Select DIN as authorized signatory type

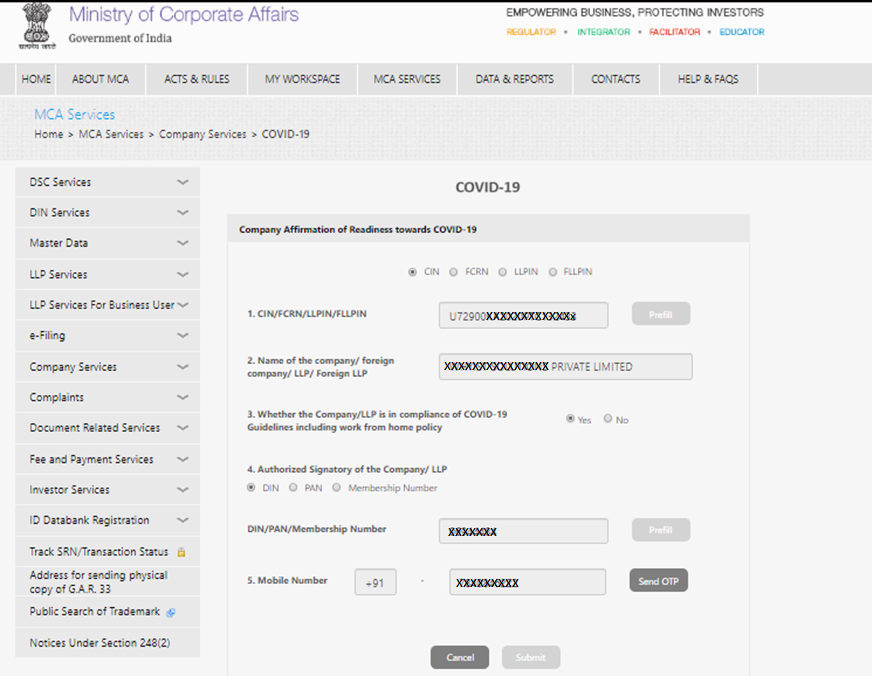pyautogui.click(x=251, y=488)
